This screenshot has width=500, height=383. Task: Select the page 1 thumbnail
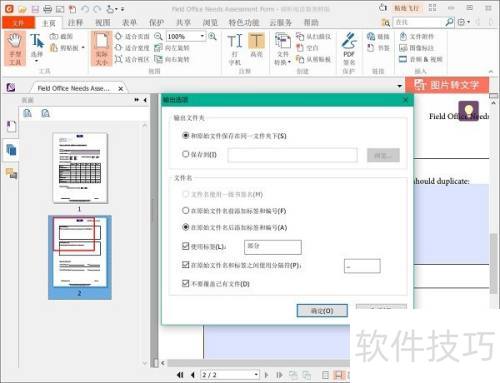point(80,168)
